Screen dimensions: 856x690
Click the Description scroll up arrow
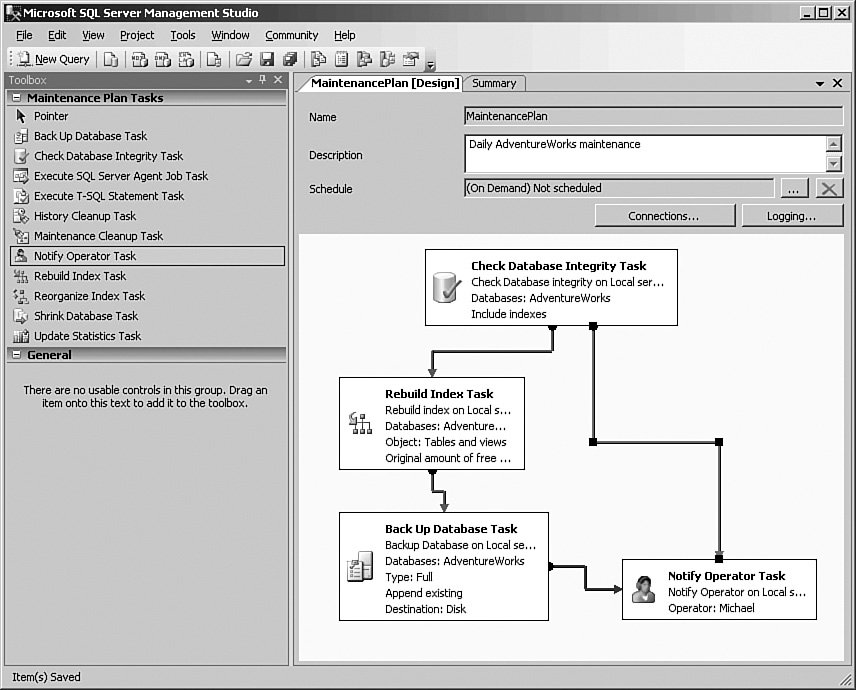(x=834, y=144)
